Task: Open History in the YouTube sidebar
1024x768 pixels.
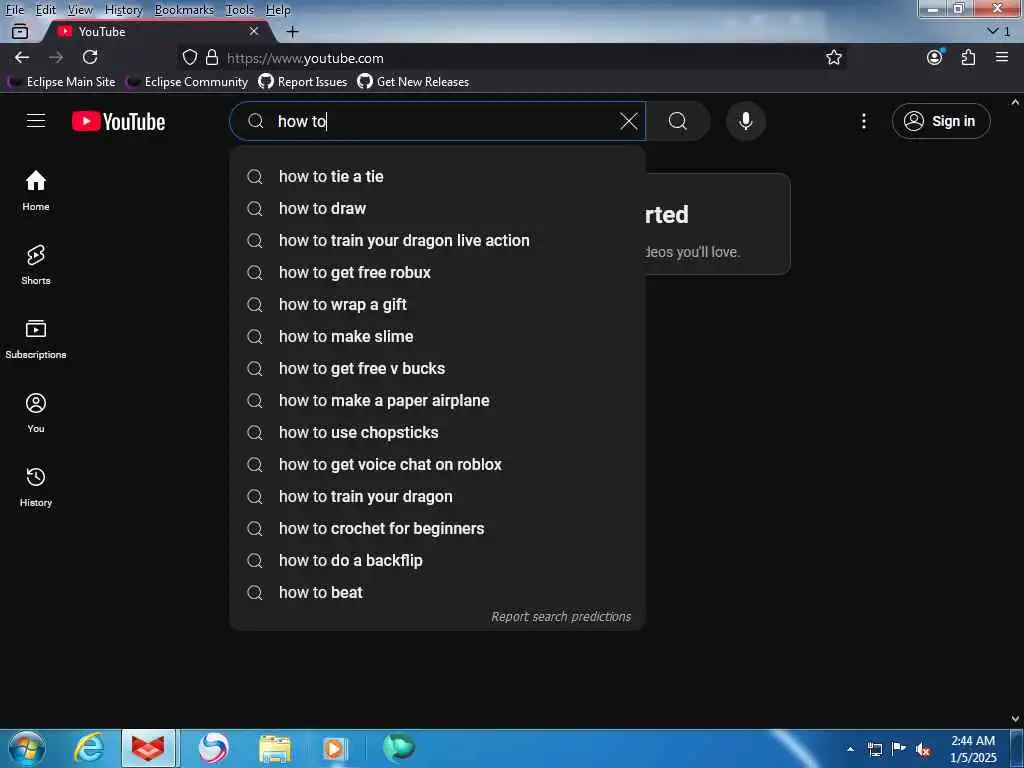Action: 36,487
